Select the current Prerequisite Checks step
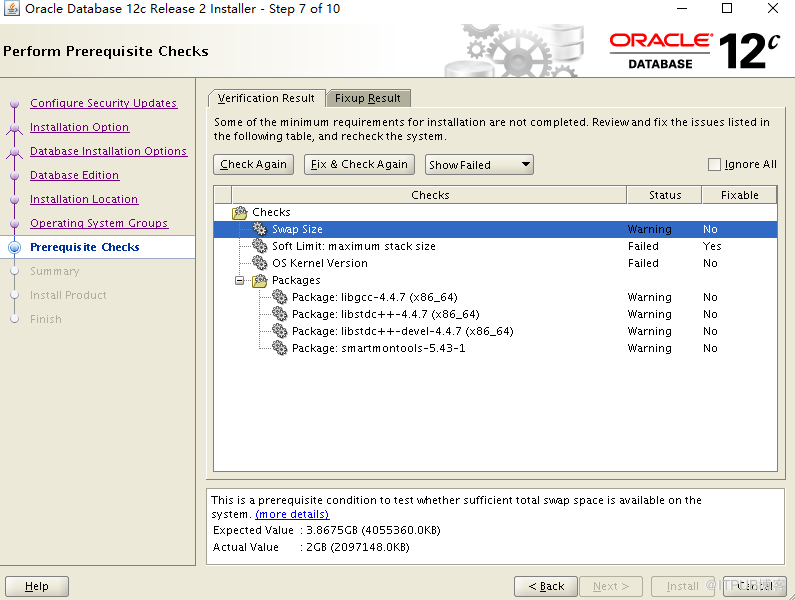This screenshot has height=600, width=795. point(85,248)
